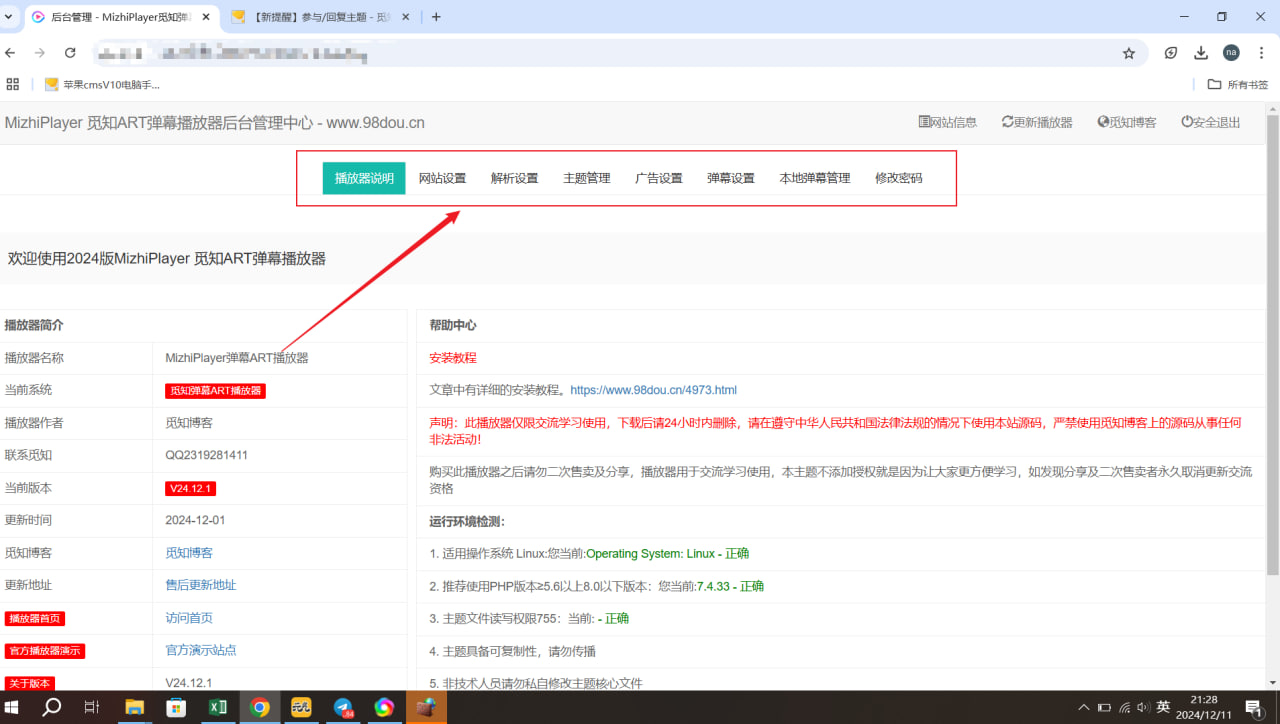Image resolution: width=1280 pixels, height=724 pixels.
Task: Expand the tab search dropdown arrow
Action: pyautogui.click(x=9, y=17)
